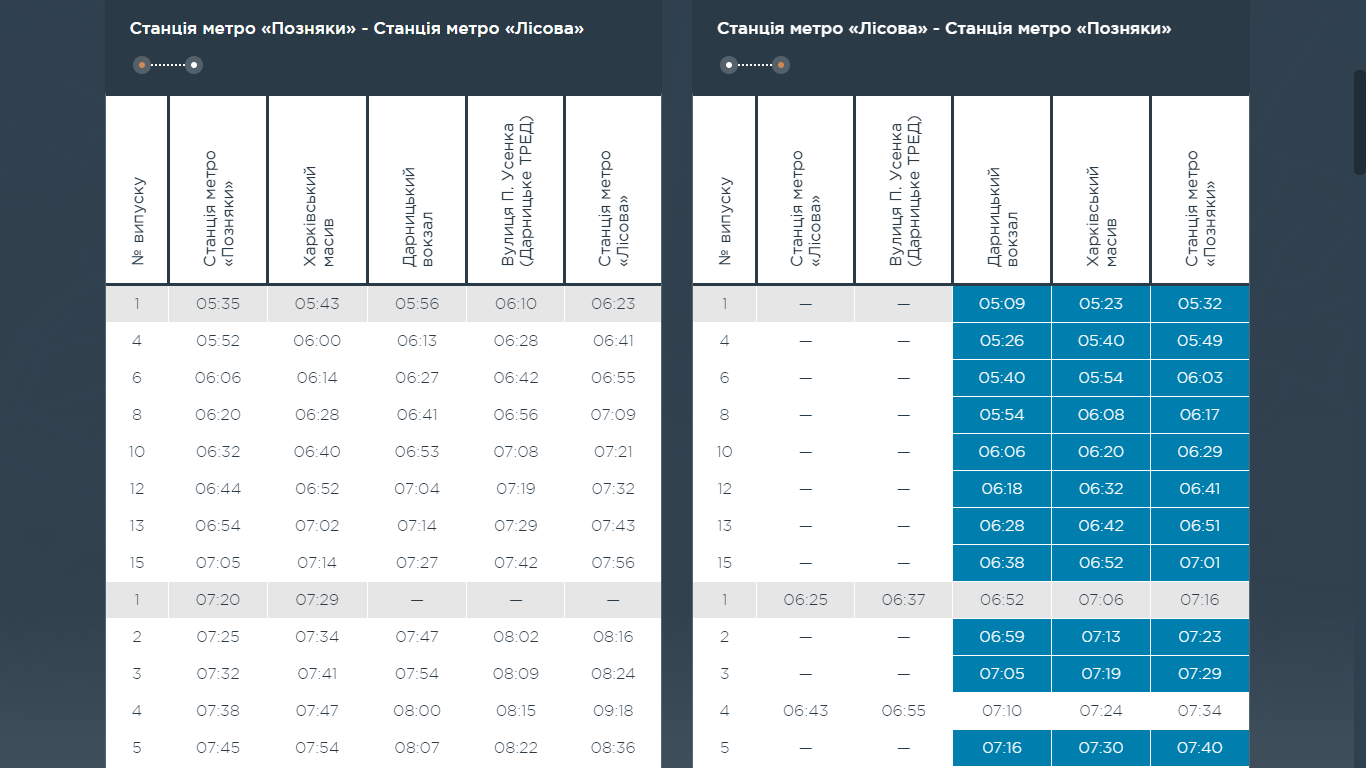This screenshot has width=1366, height=768.
Task: Click the 06:10 time cell
Action: coord(515,304)
